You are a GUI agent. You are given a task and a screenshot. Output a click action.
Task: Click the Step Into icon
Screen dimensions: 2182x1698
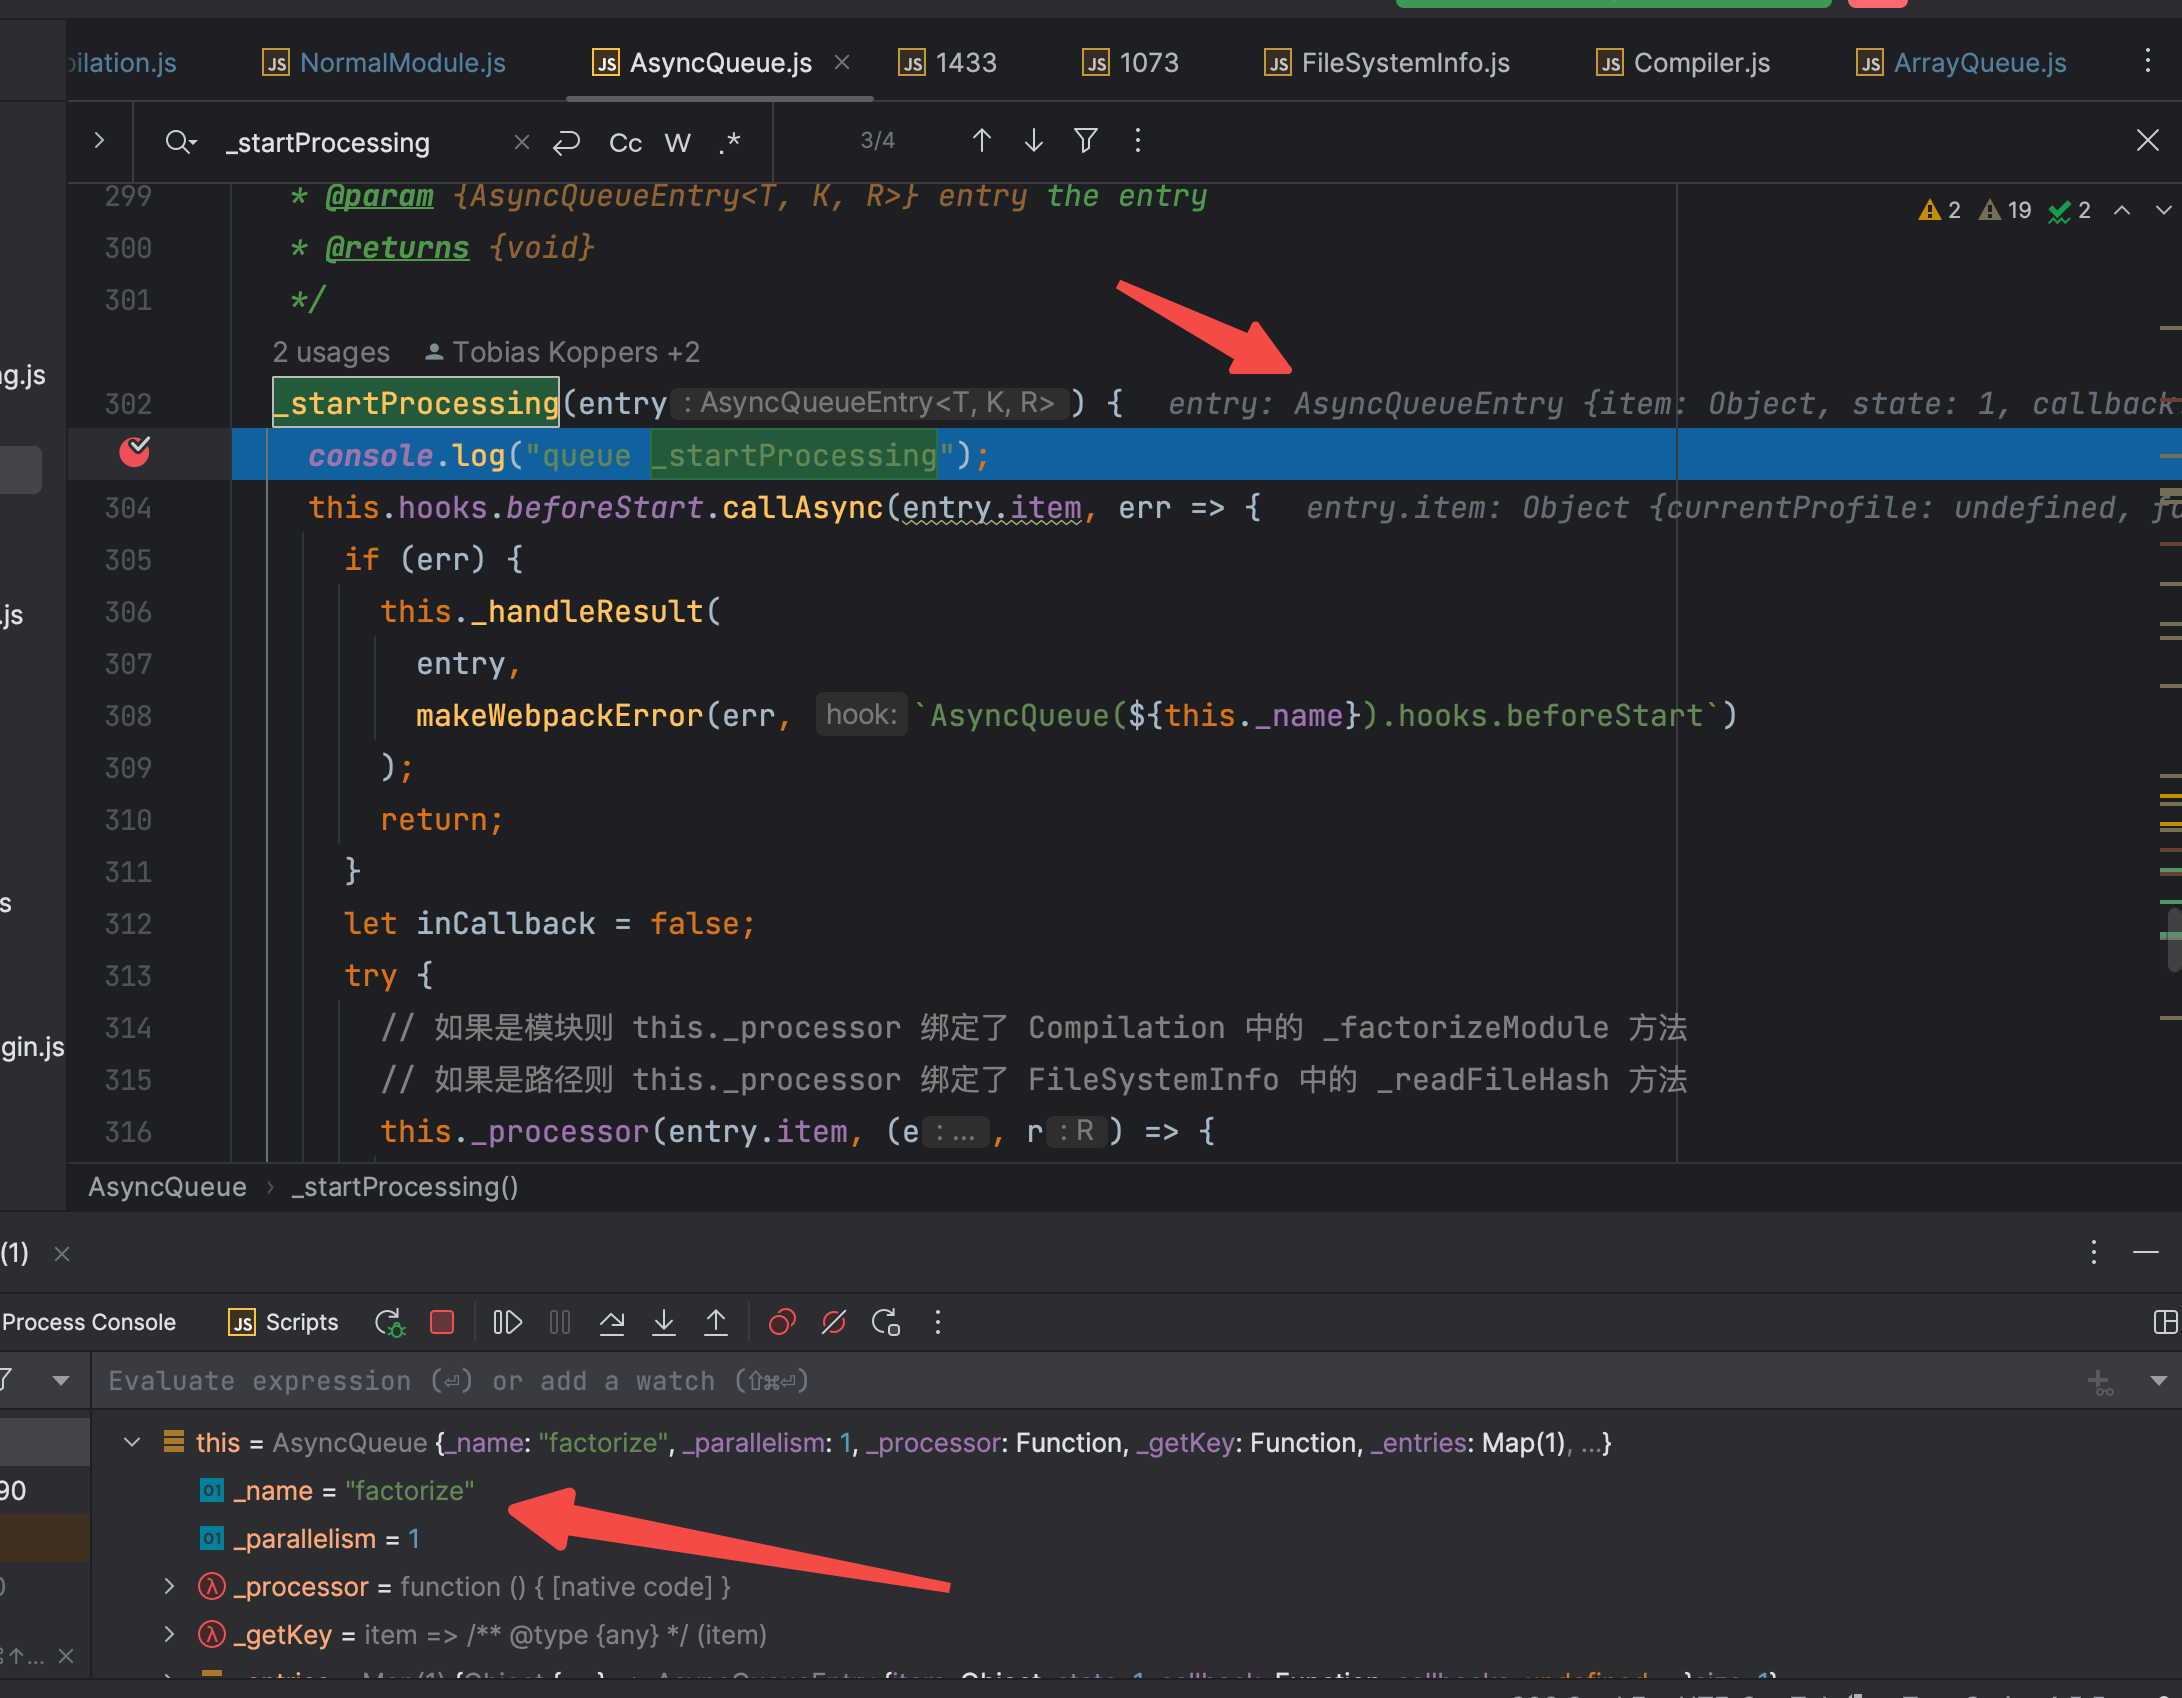(664, 1322)
